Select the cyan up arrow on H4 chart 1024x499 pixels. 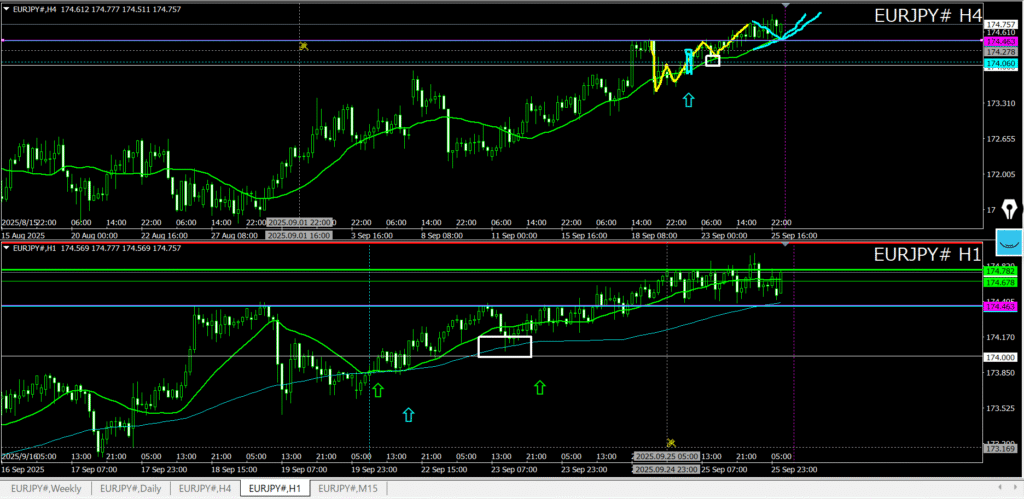(688, 99)
